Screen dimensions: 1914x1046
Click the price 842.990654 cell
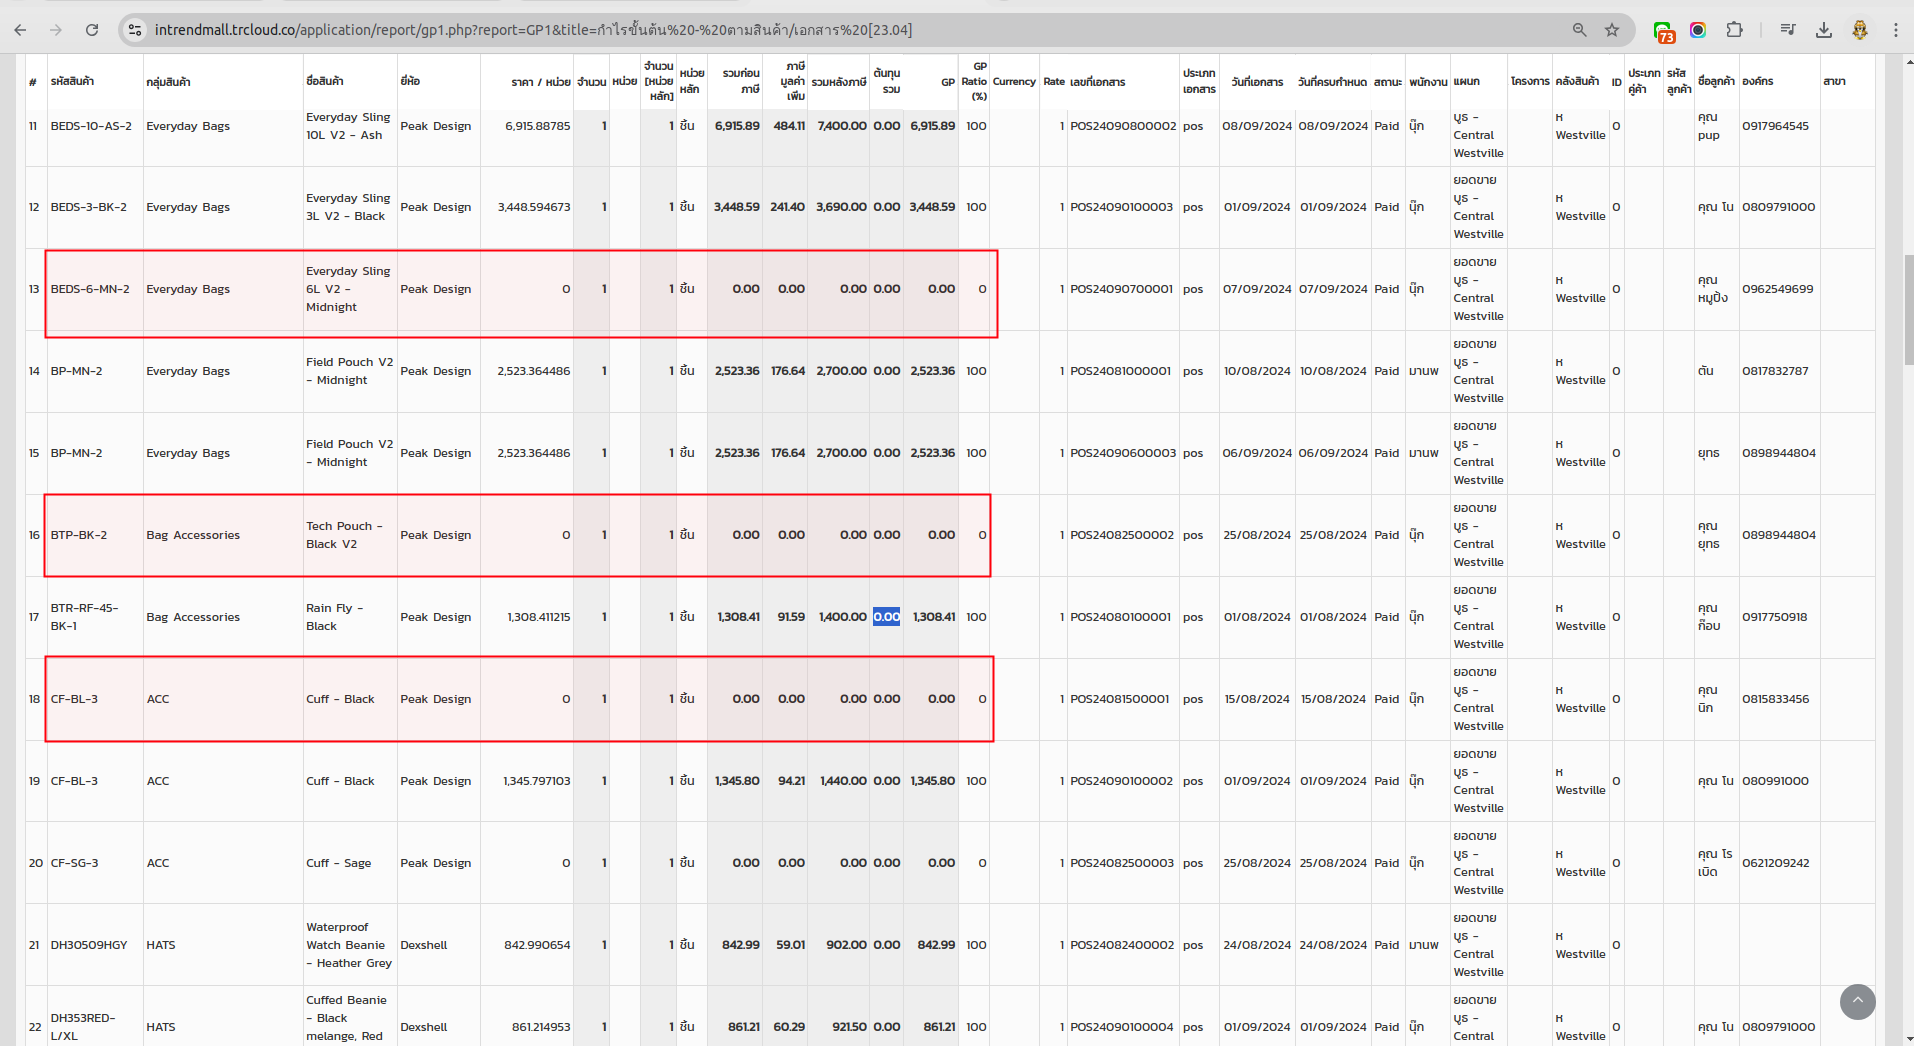pos(538,945)
